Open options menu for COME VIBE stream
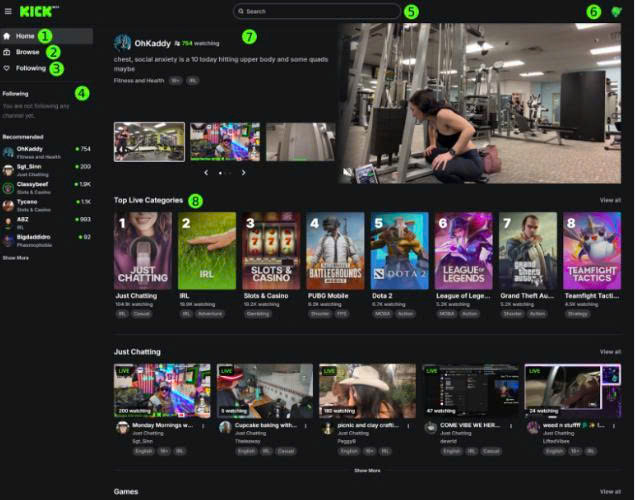635x500 pixels. pos(511,426)
